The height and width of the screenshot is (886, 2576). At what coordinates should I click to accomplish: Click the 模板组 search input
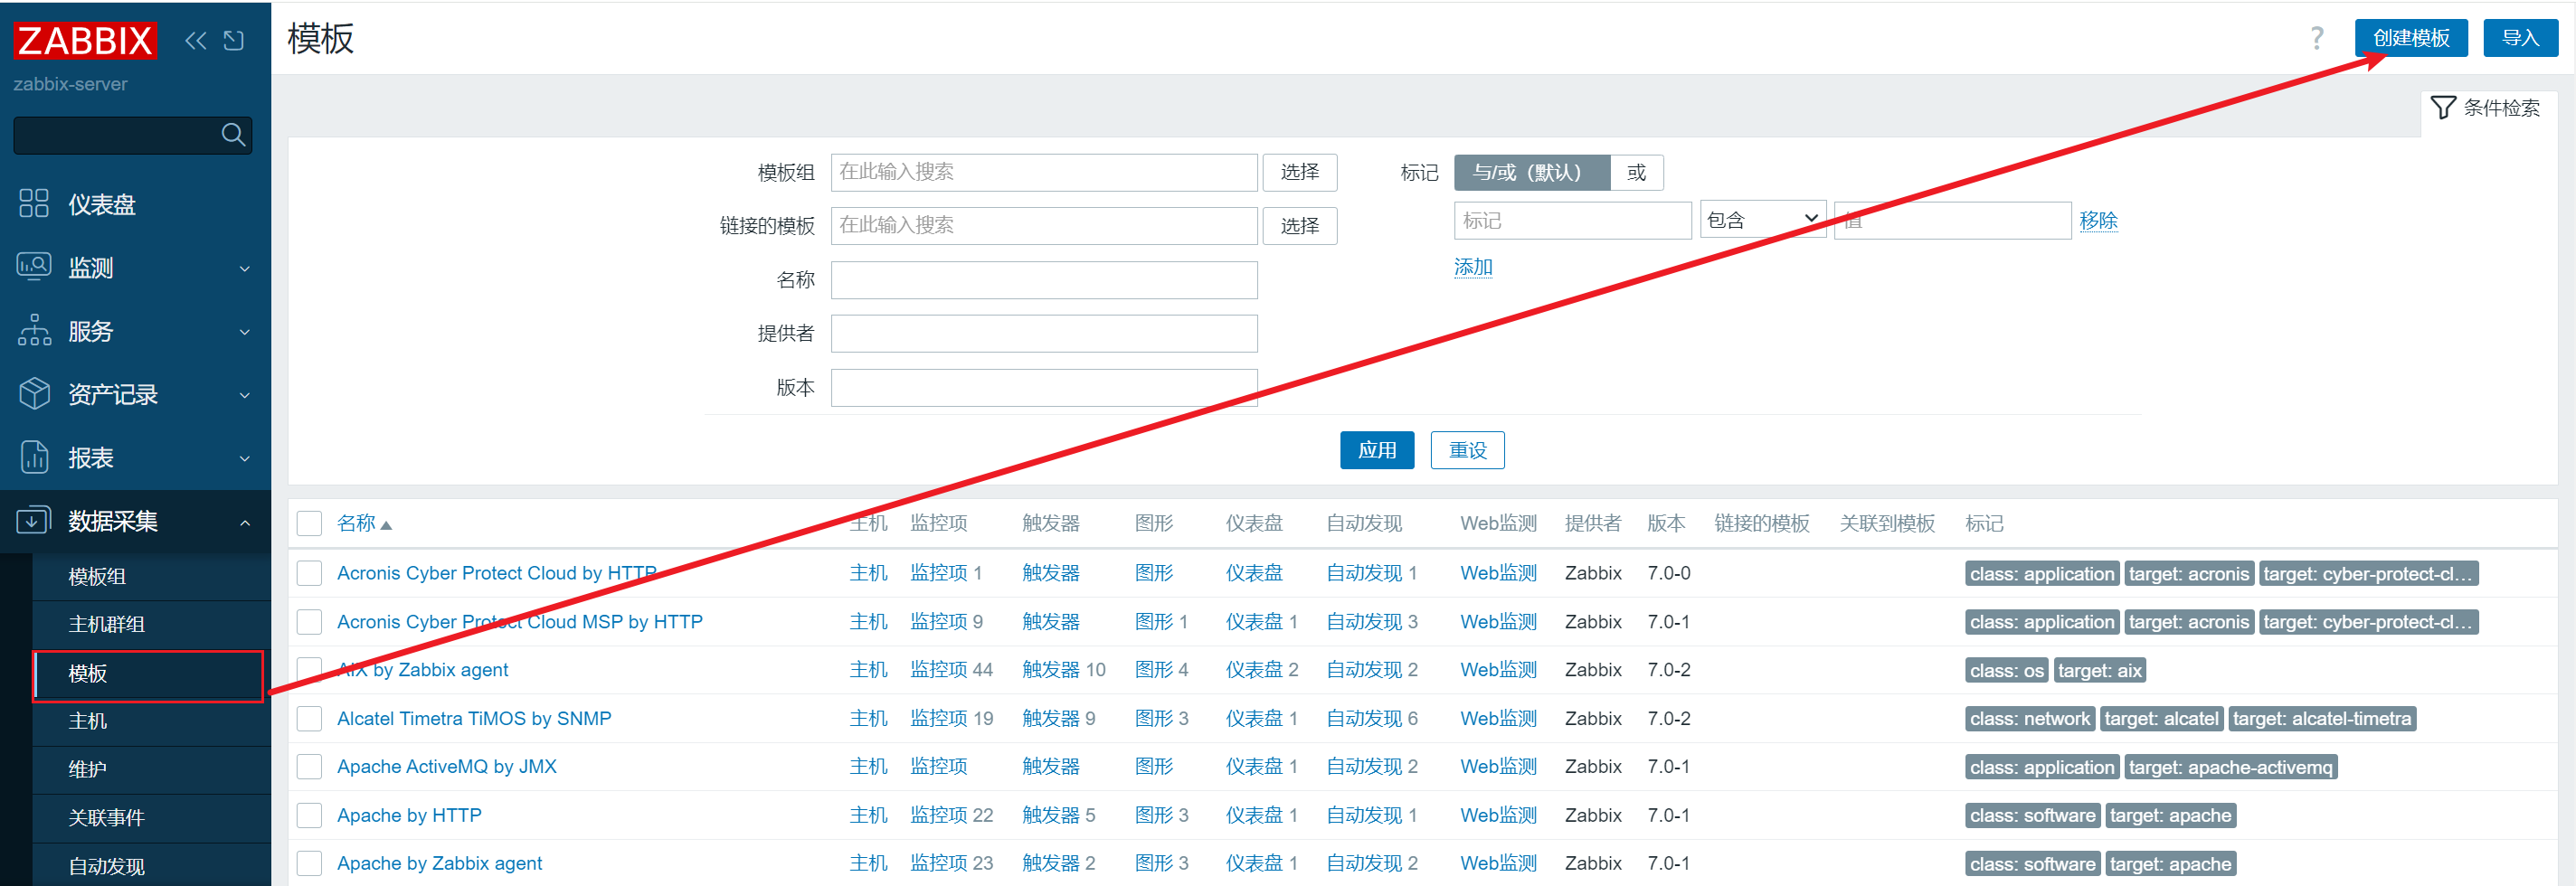tap(1044, 172)
